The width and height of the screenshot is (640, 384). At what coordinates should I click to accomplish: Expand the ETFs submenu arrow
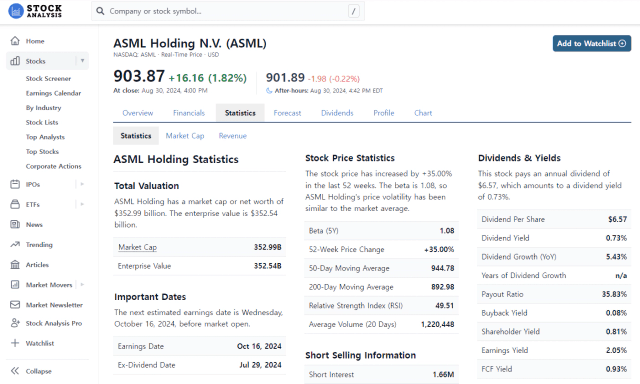pyautogui.click(x=82, y=204)
